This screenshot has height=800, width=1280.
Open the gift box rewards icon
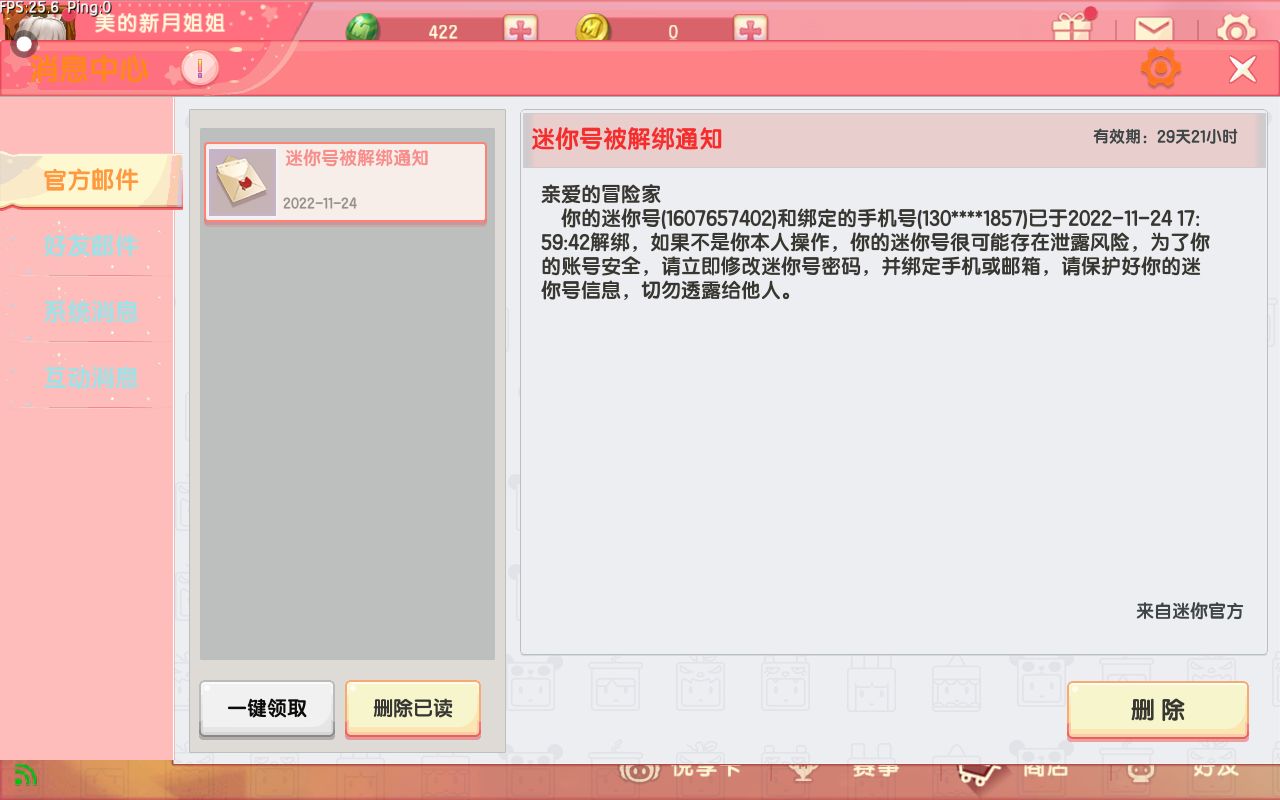point(1073,26)
